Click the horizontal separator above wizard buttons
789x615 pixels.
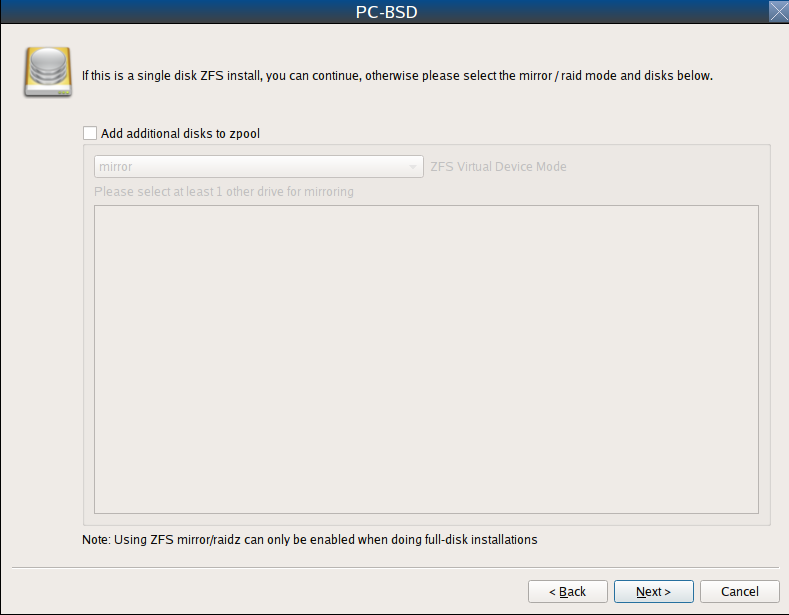tap(396, 567)
